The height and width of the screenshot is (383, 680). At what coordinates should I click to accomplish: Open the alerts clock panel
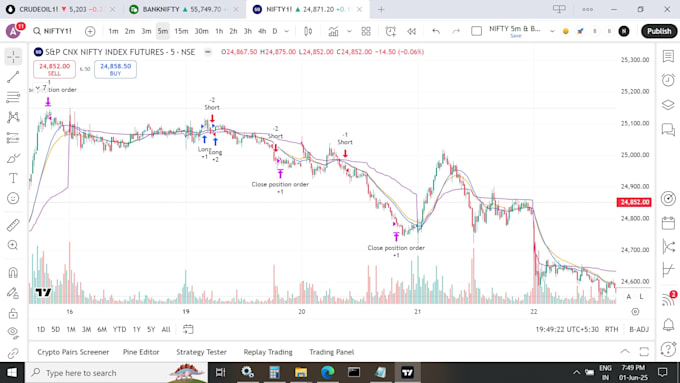coord(668,80)
